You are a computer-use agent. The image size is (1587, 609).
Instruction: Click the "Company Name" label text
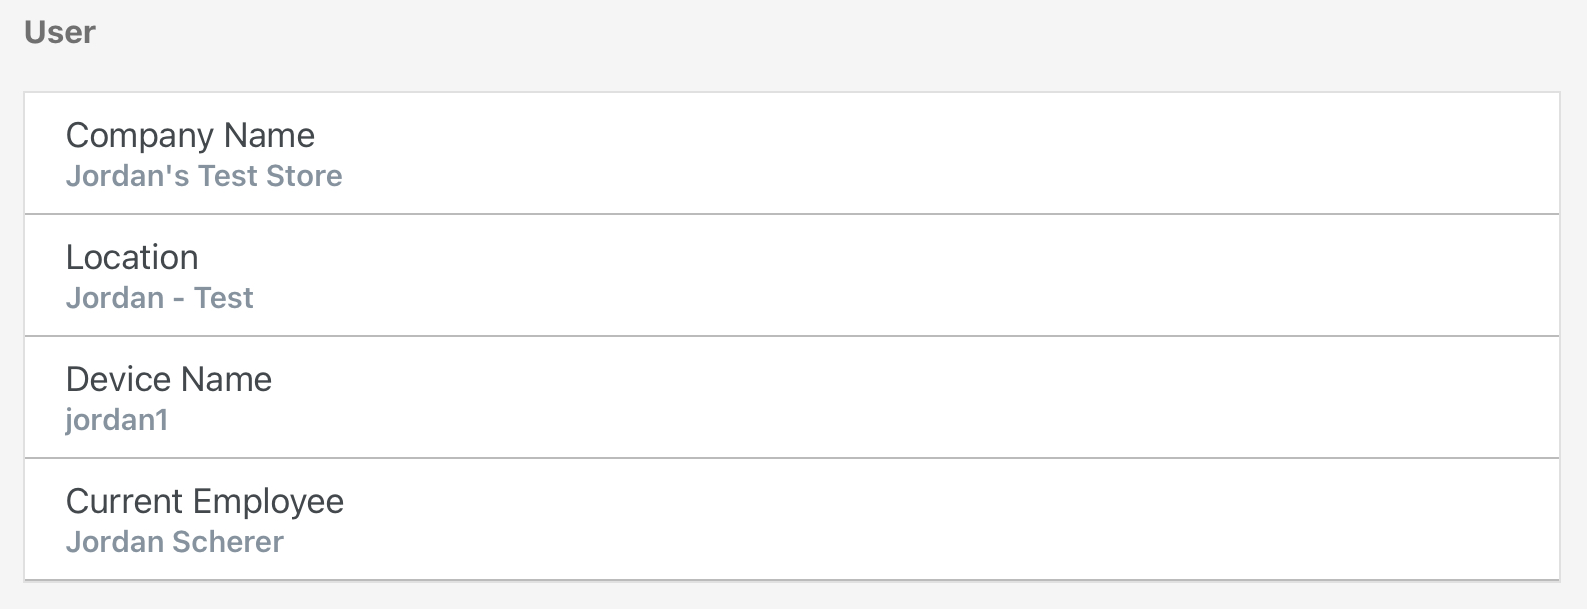point(190,135)
